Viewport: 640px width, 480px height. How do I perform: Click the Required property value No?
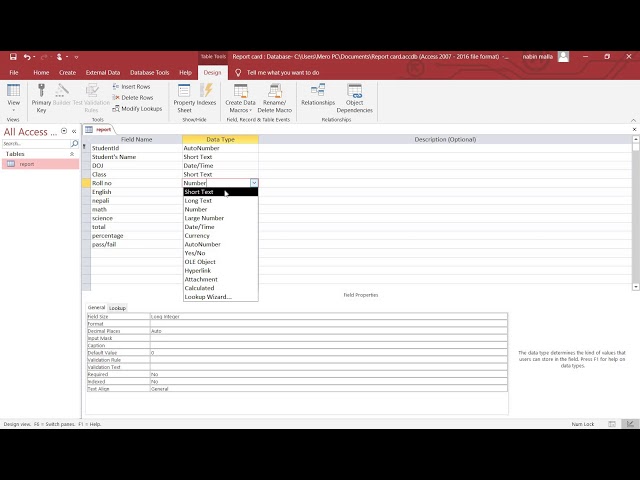coord(329,374)
